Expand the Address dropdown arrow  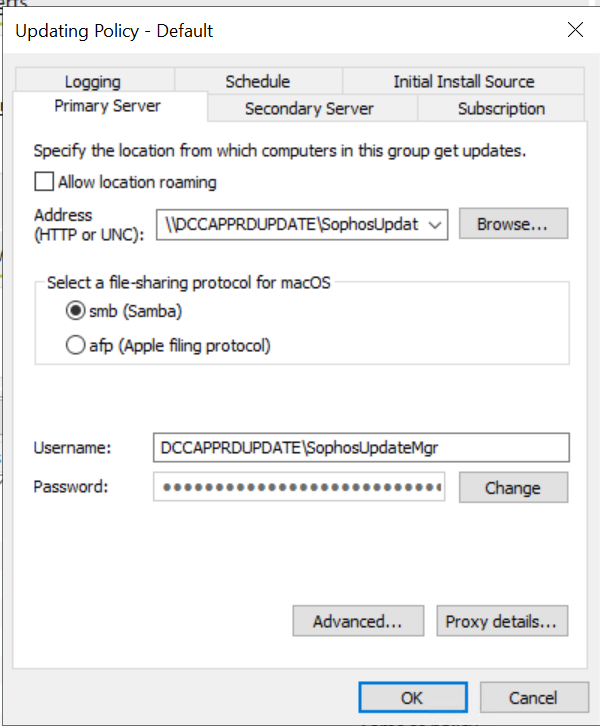435,225
